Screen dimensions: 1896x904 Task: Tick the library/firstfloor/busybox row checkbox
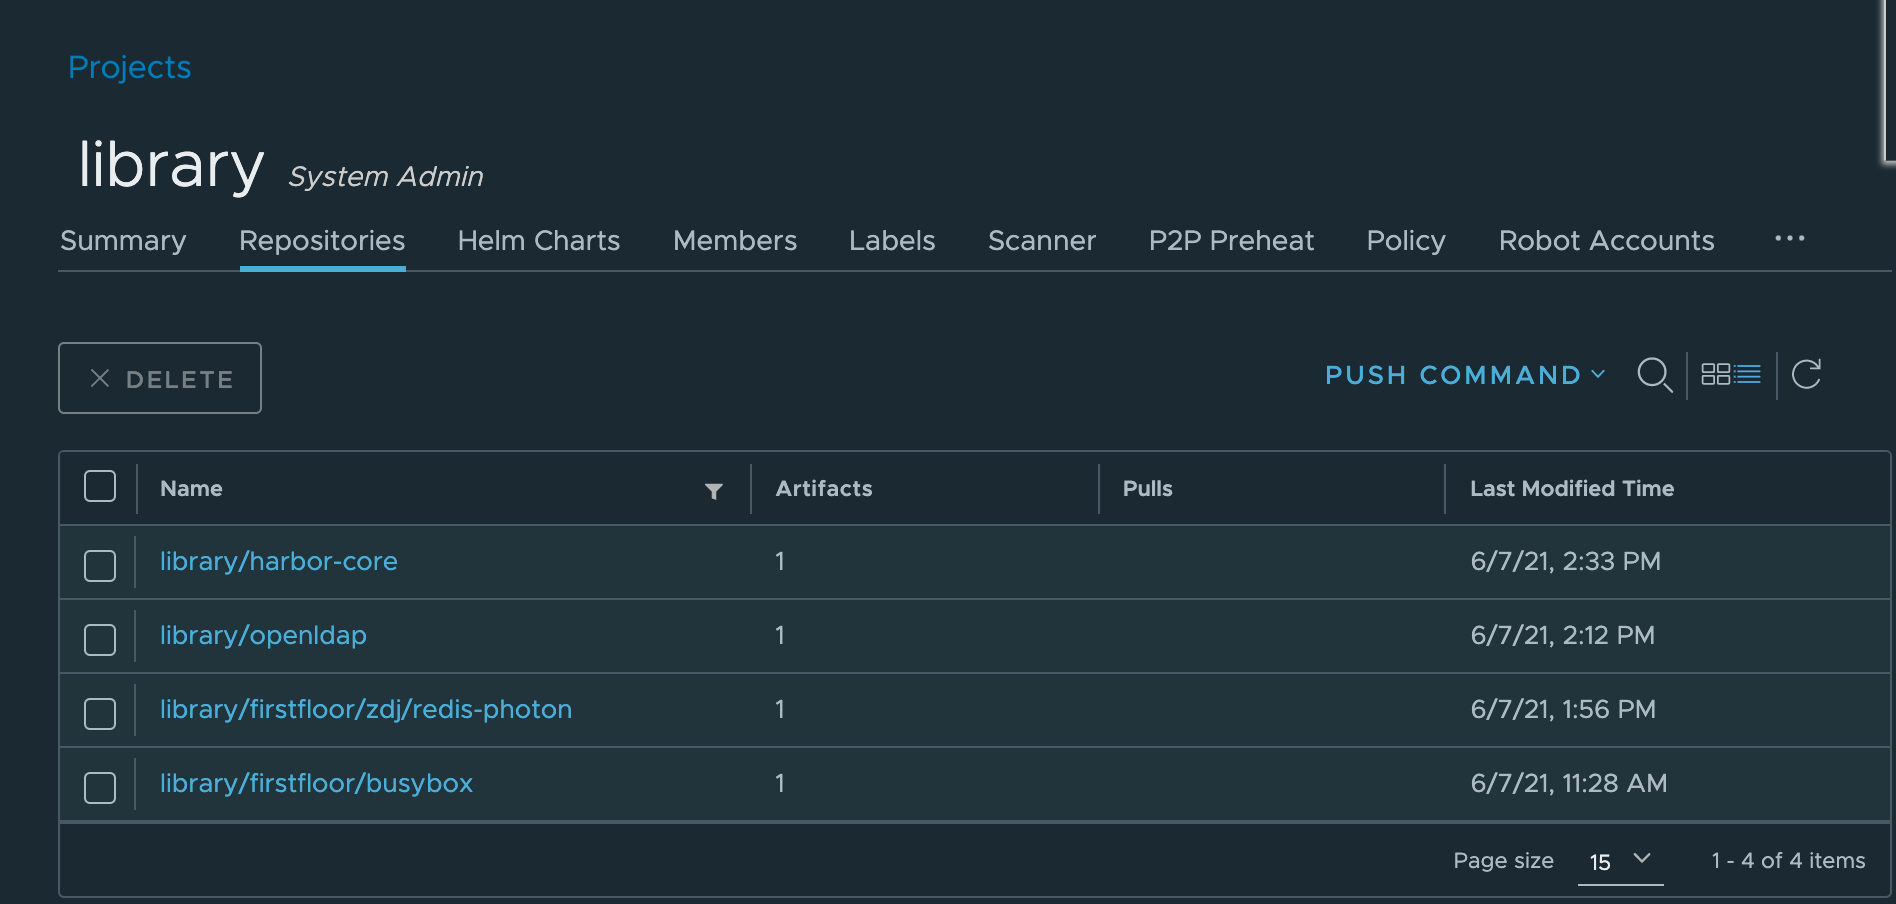click(x=100, y=787)
